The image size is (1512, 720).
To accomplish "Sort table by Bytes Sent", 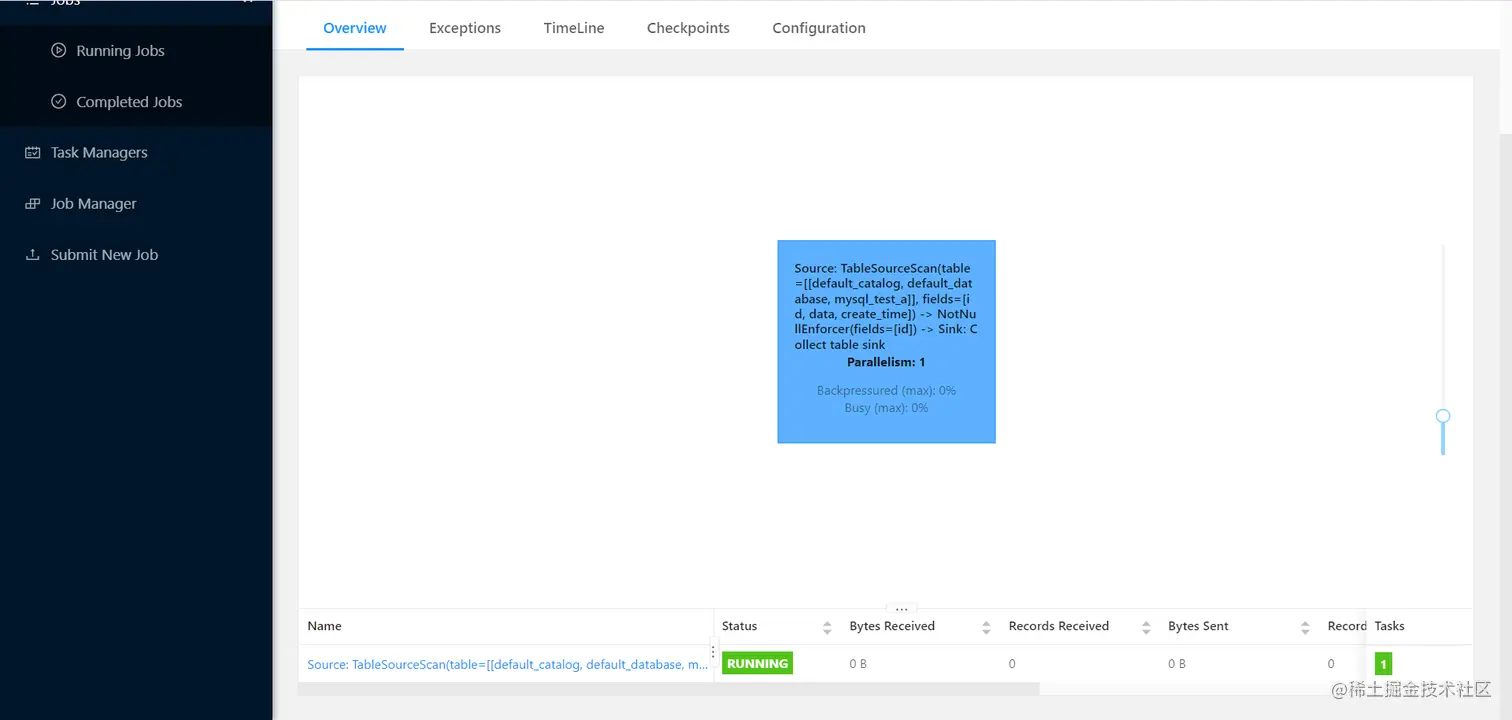I will (x=1305, y=627).
